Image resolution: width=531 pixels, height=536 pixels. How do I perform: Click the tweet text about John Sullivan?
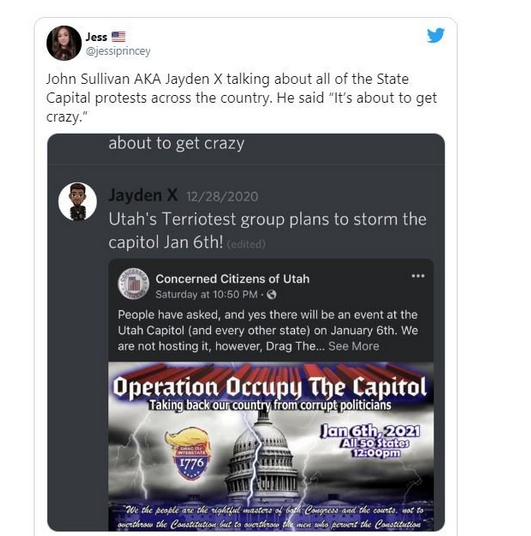241,98
